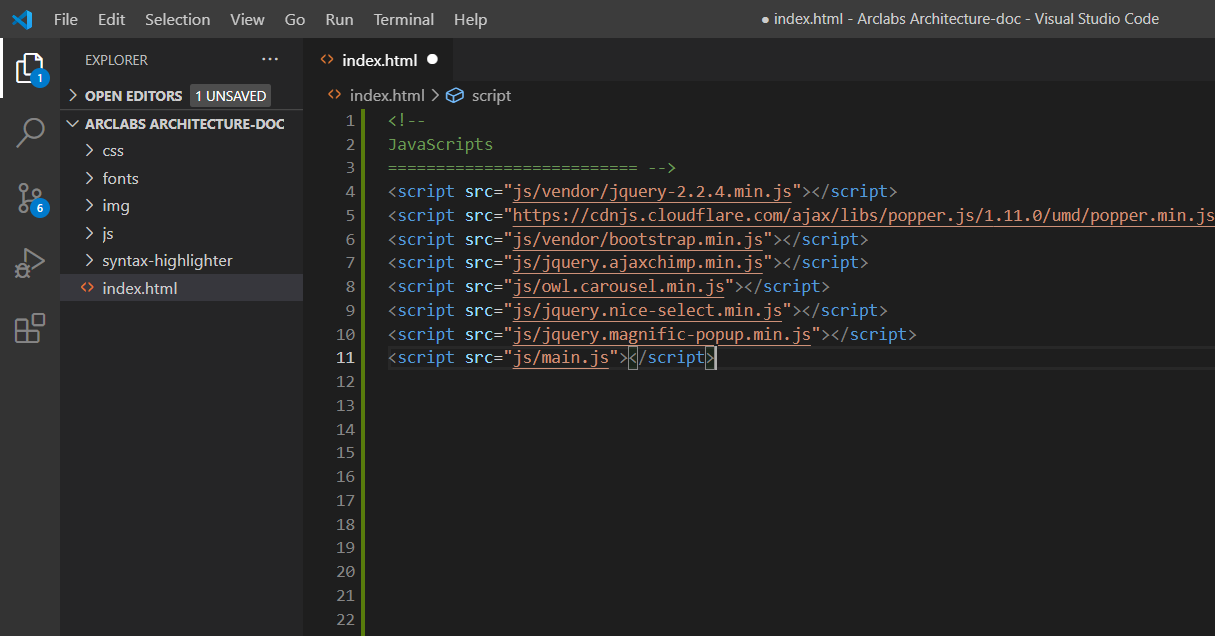1215x636 pixels.
Task: Follow the js/main.js link
Action: click(561, 357)
